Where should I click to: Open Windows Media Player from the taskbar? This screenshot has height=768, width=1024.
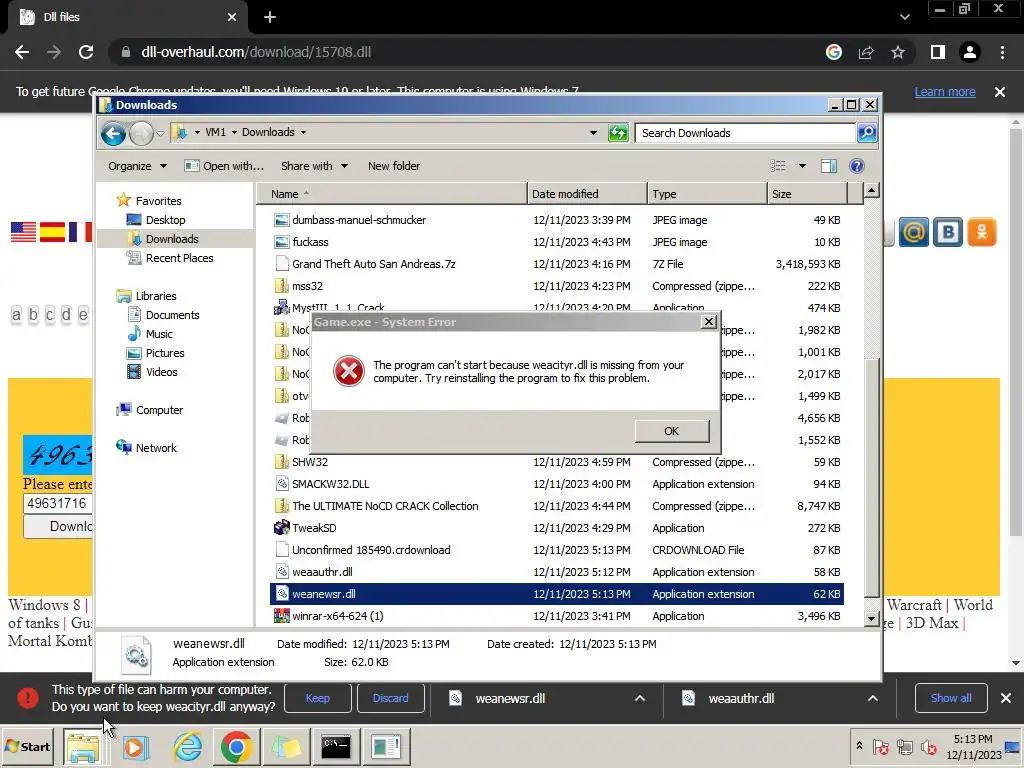[136, 747]
